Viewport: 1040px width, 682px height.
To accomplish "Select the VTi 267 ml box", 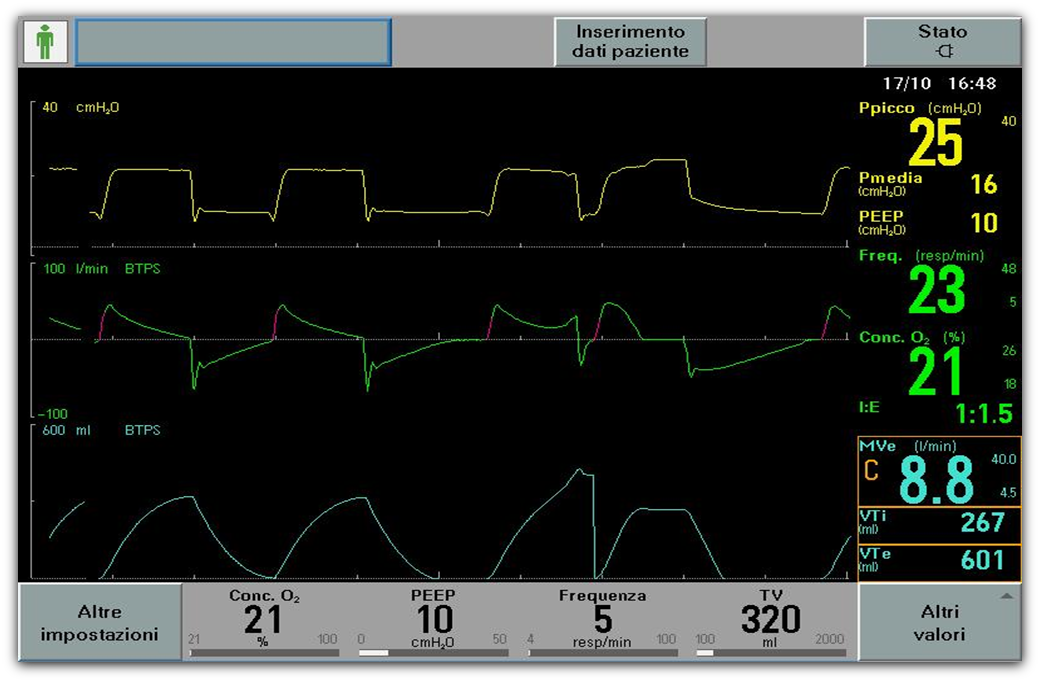I will 939,524.
